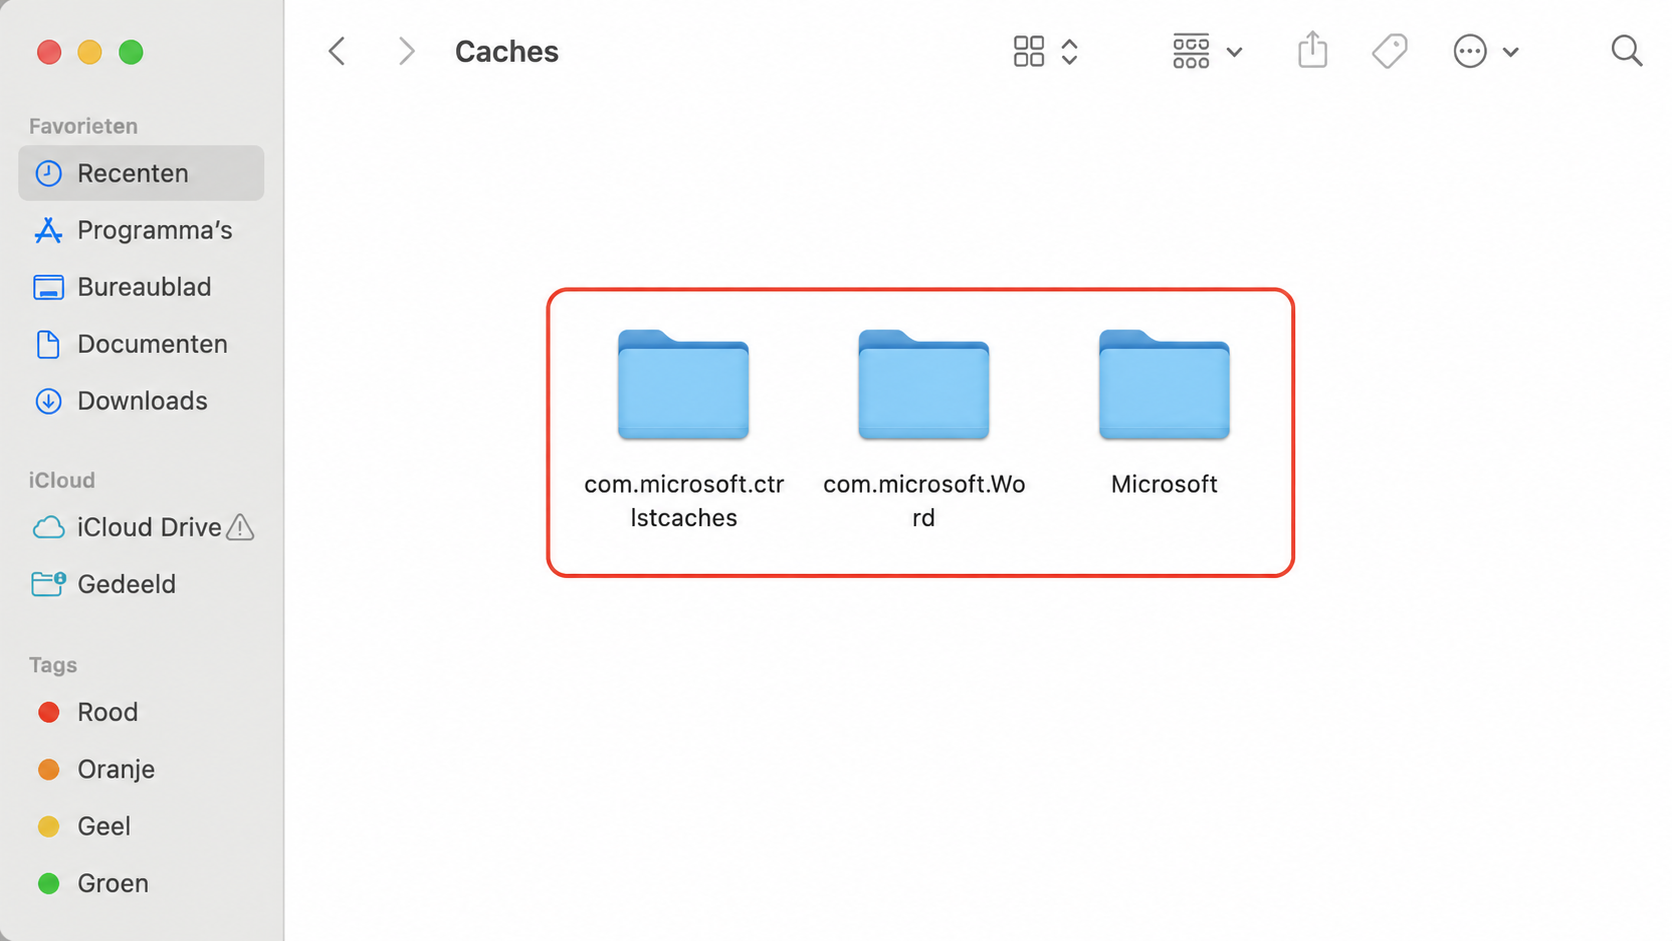Open the search magnifier in toolbar
This screenshot has height=941, width=1672.
[1626, 51]
